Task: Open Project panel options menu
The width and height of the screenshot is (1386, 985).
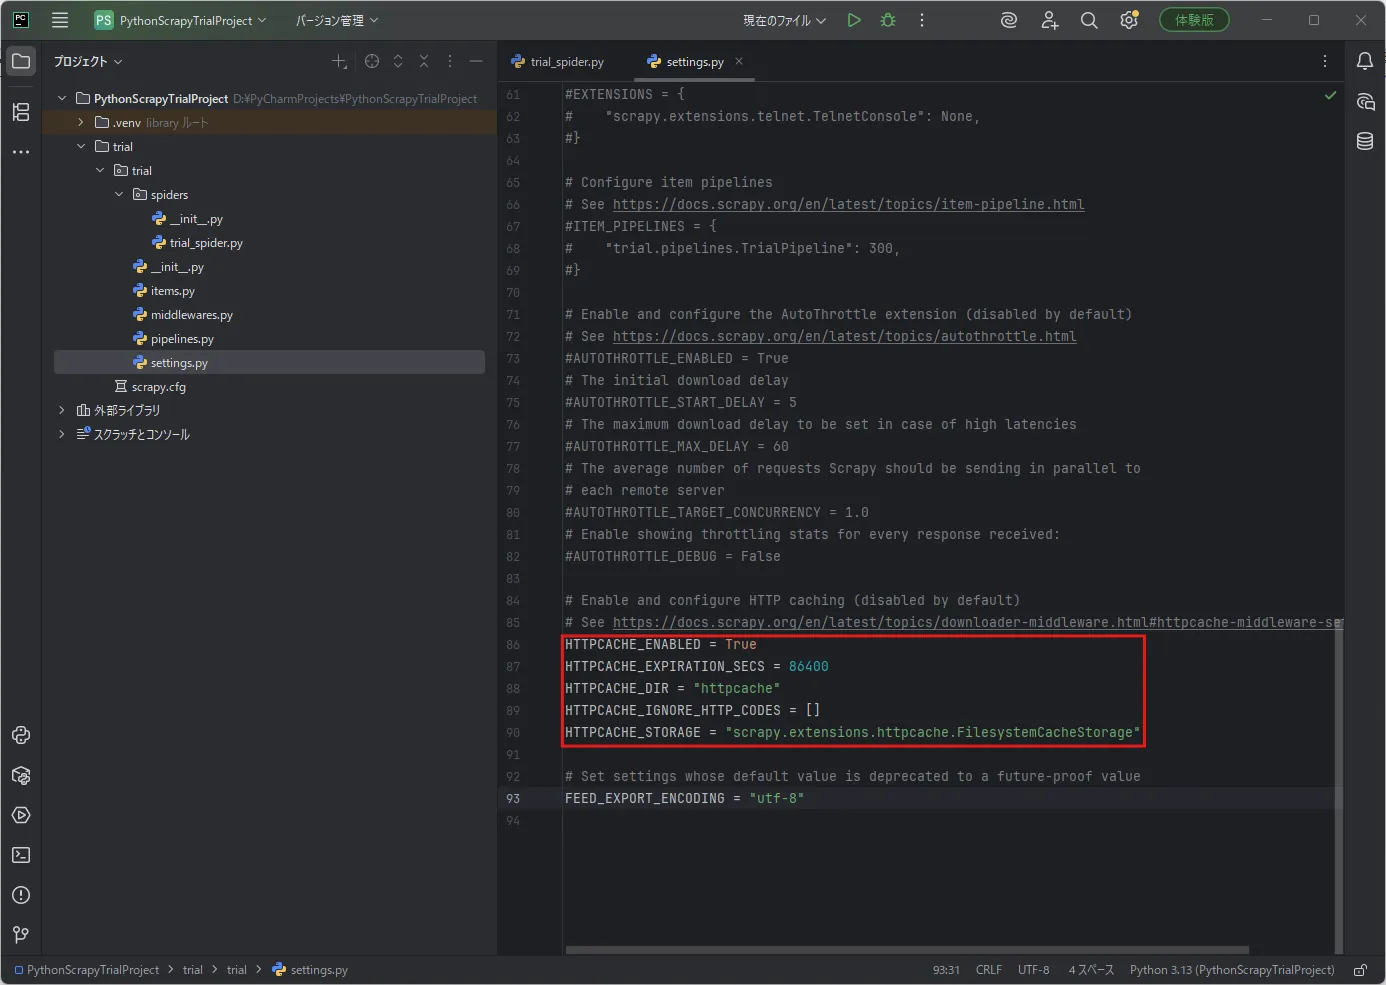Action: (x=450, y=61)
